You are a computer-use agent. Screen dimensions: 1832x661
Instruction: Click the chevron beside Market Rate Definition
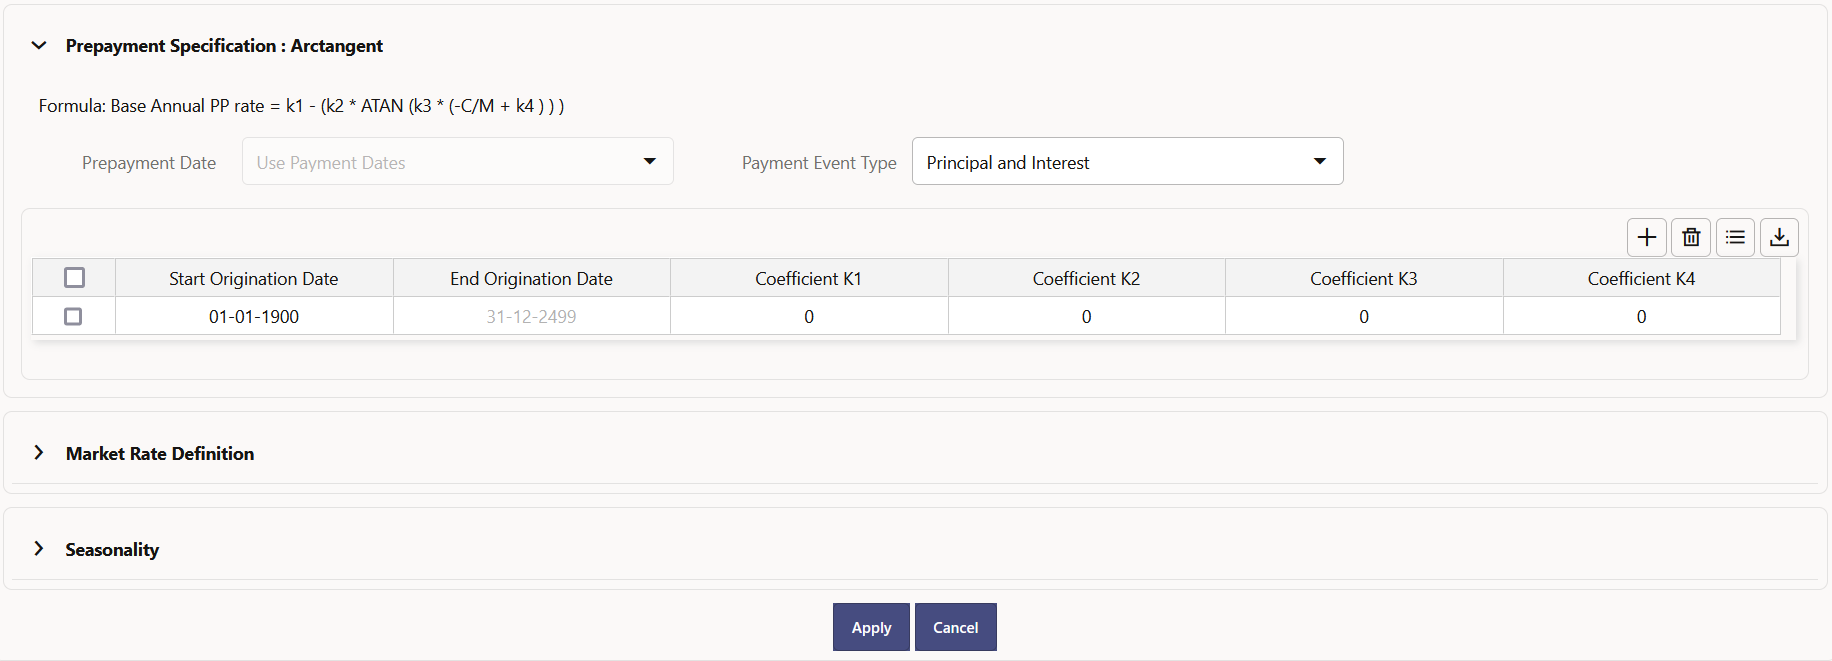[39, 452]
